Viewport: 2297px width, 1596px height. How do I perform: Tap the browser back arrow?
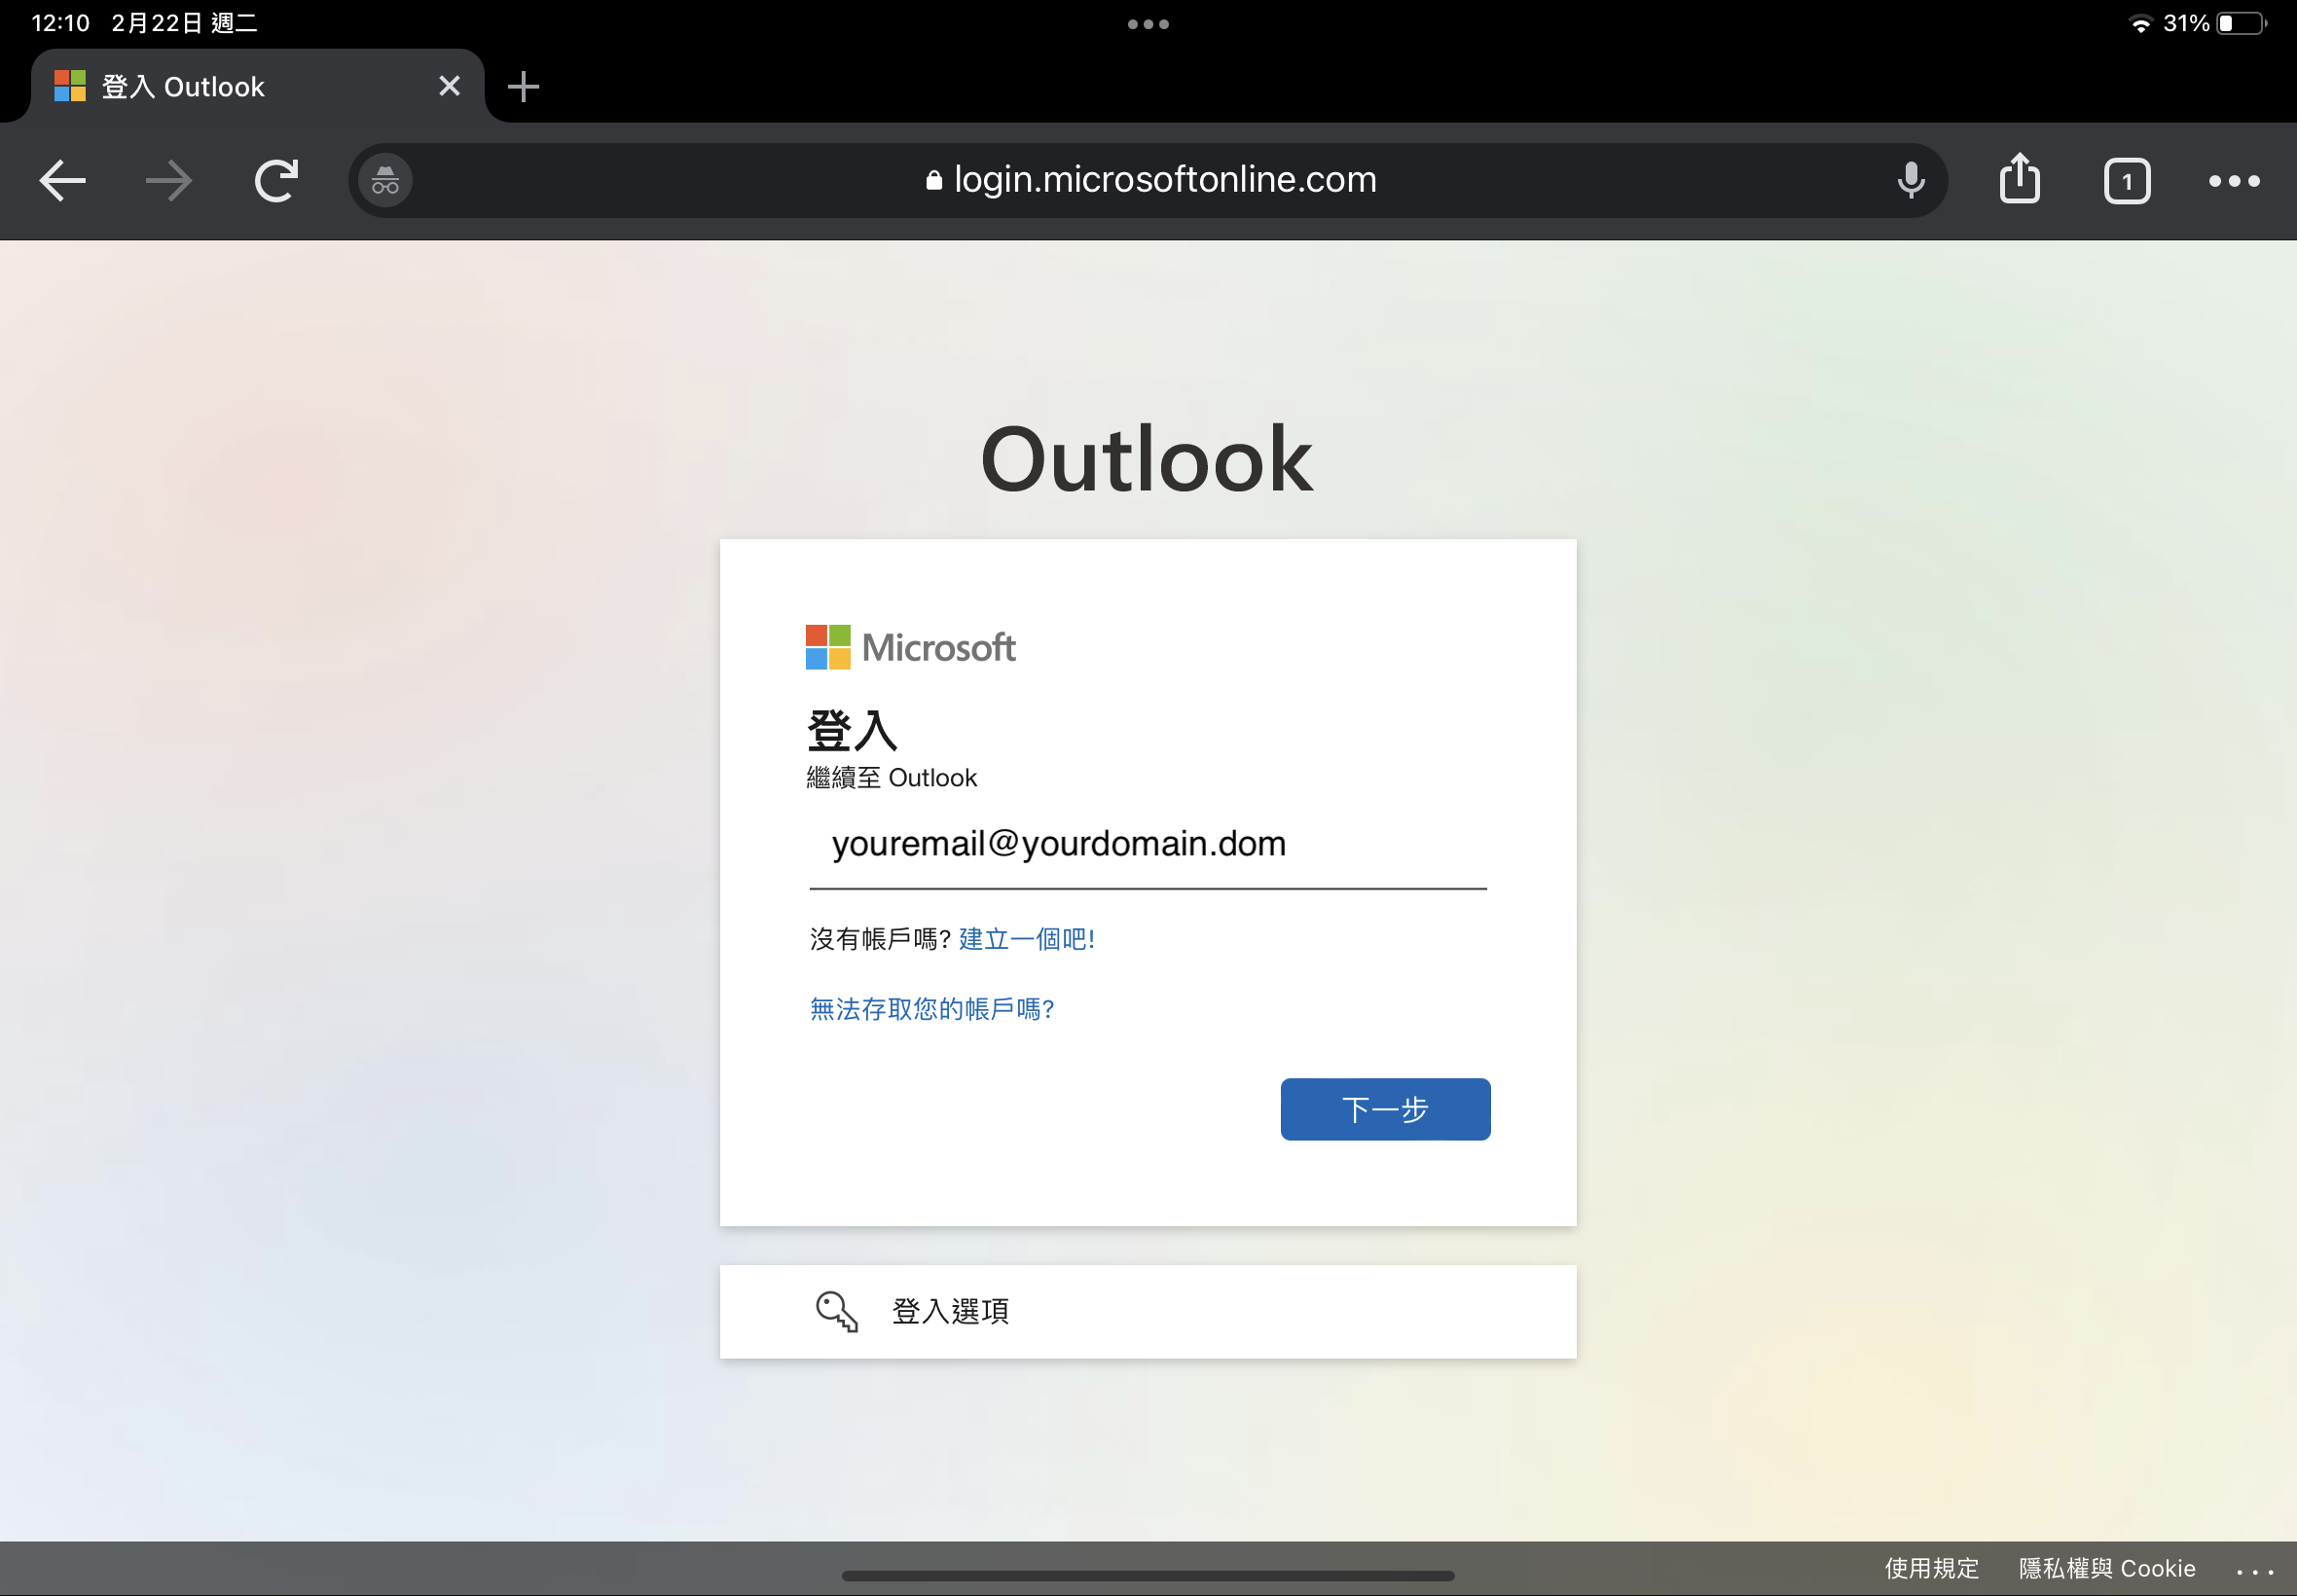coord(62,181)
